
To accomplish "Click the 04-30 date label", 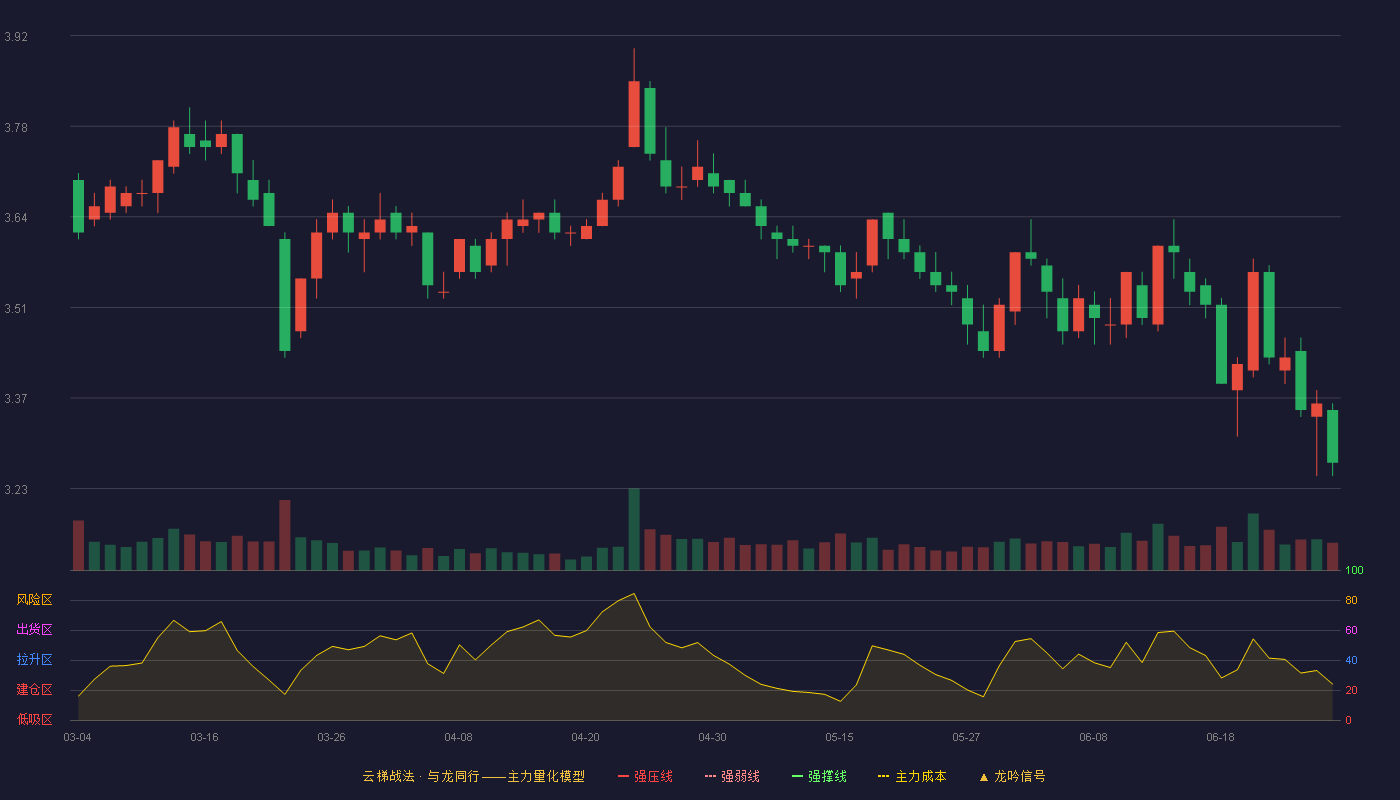I will tap(712, 737).
